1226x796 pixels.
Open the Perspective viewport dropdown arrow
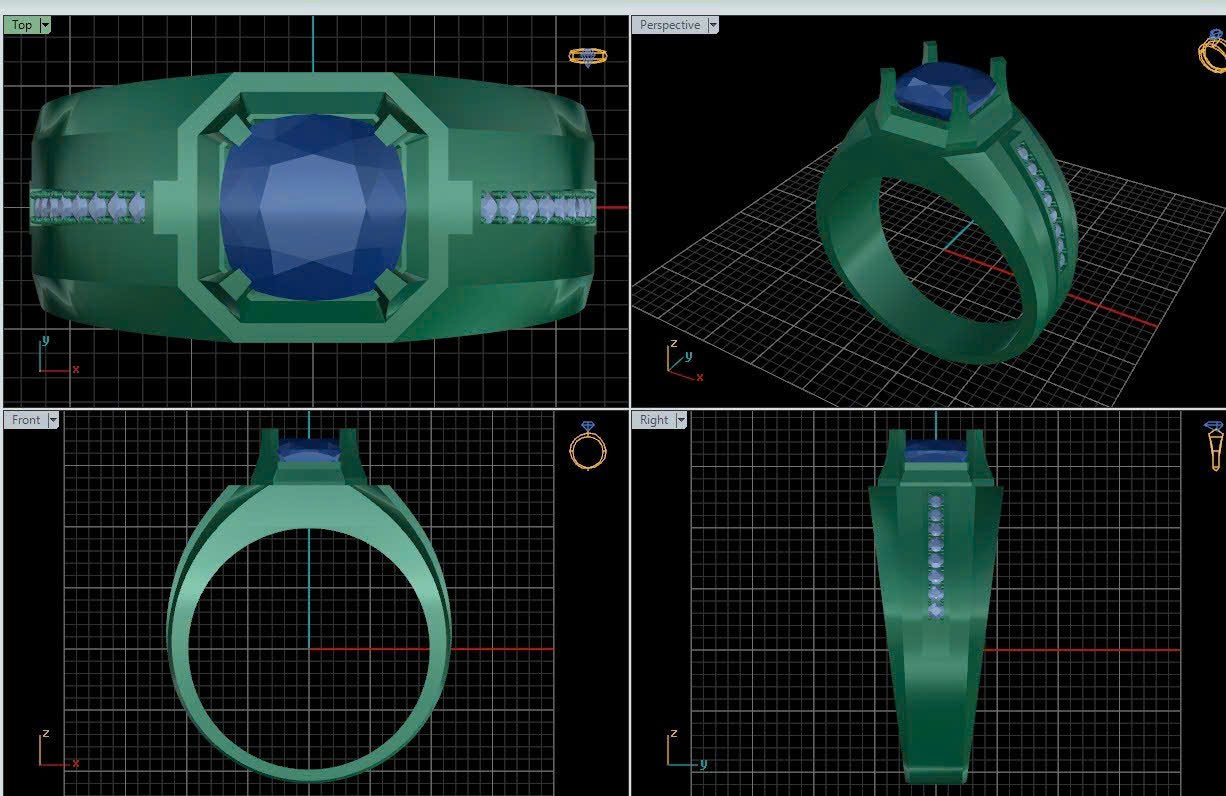(x=713, y=25)
